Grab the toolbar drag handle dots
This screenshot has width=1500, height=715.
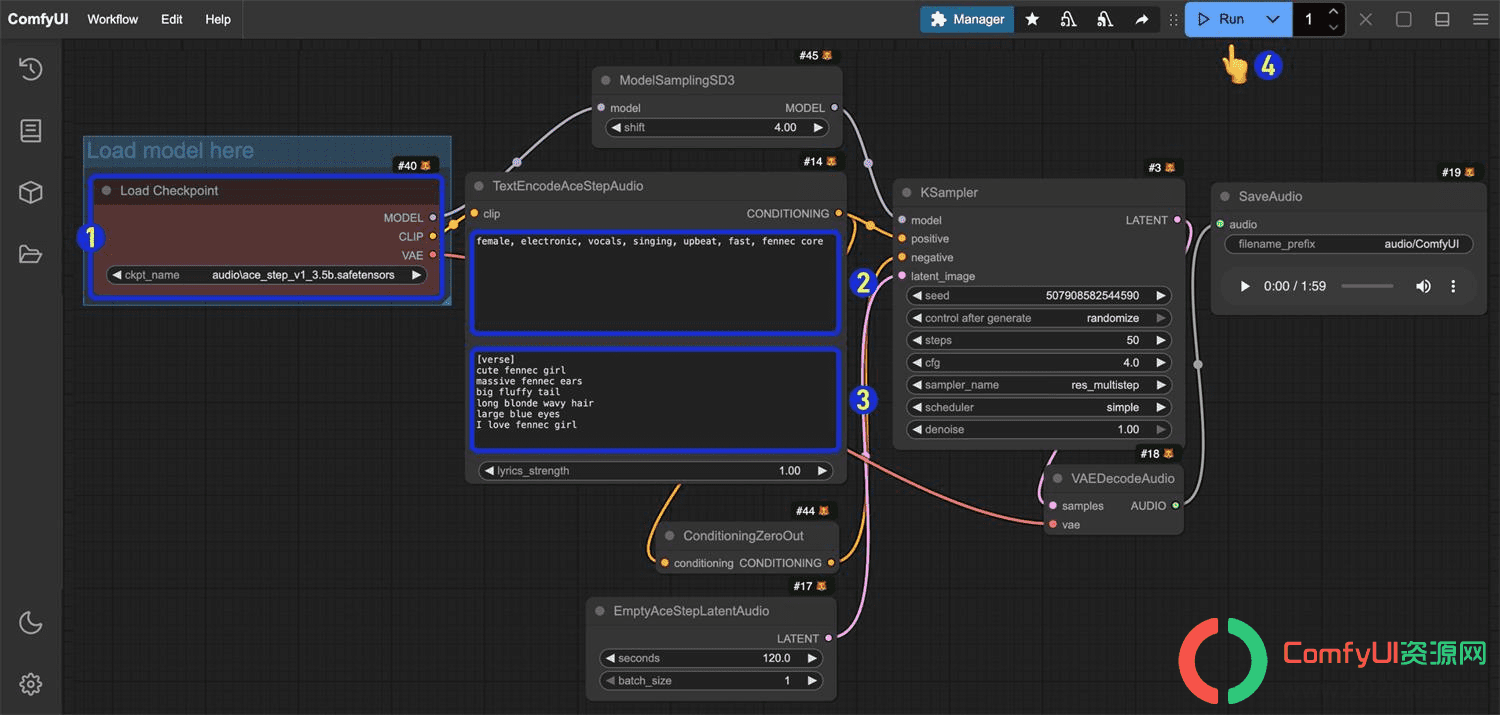1173,19
